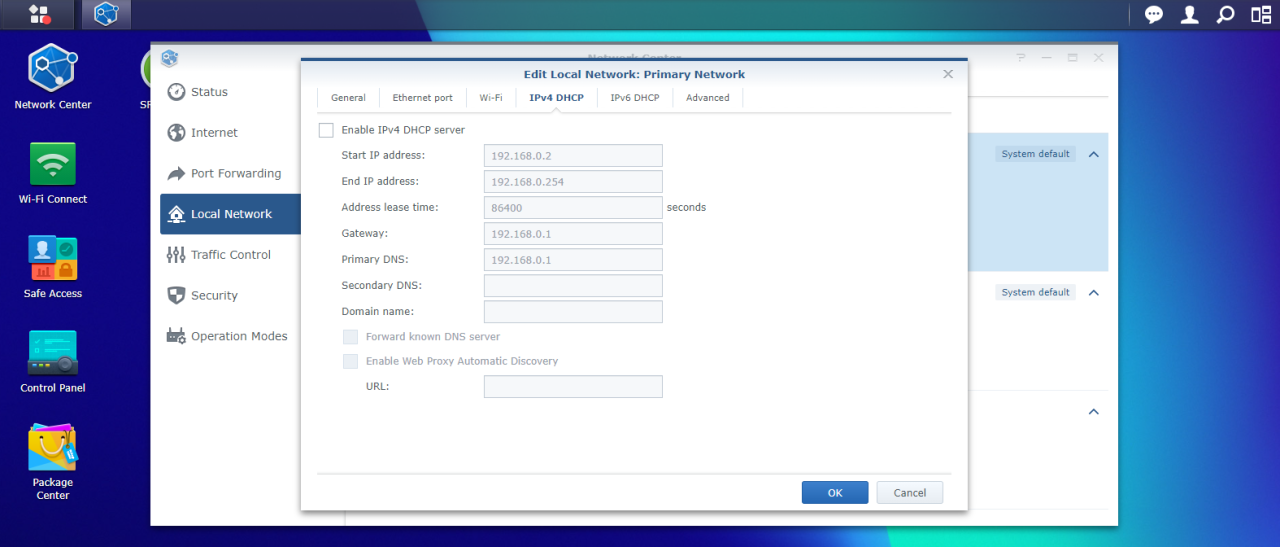Open Control Panel desktop icon

(52, 360)
